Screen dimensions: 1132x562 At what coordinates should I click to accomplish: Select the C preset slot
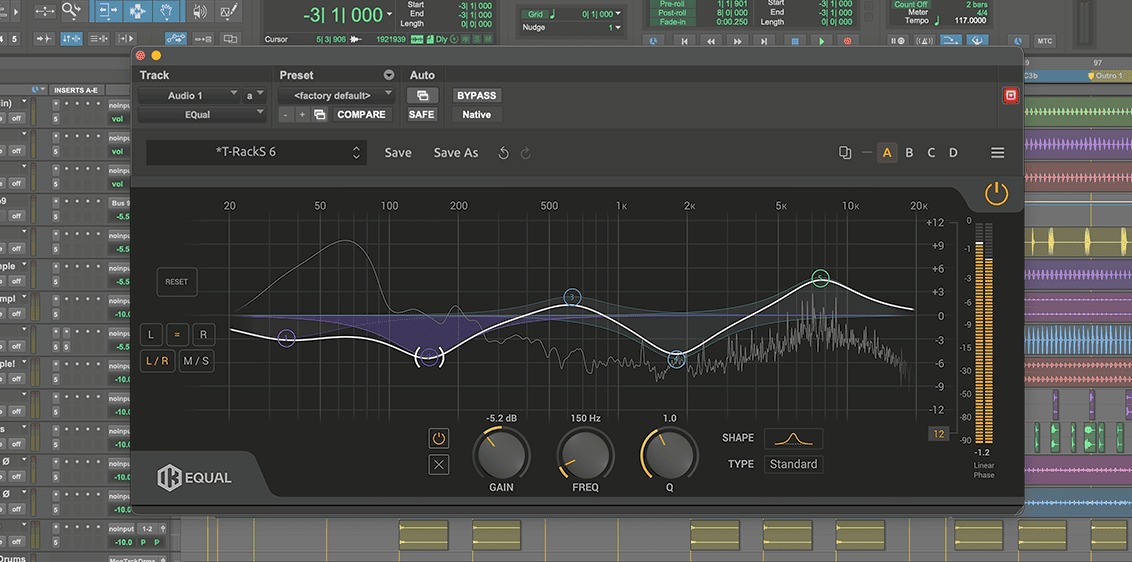(x=931, y=152)
